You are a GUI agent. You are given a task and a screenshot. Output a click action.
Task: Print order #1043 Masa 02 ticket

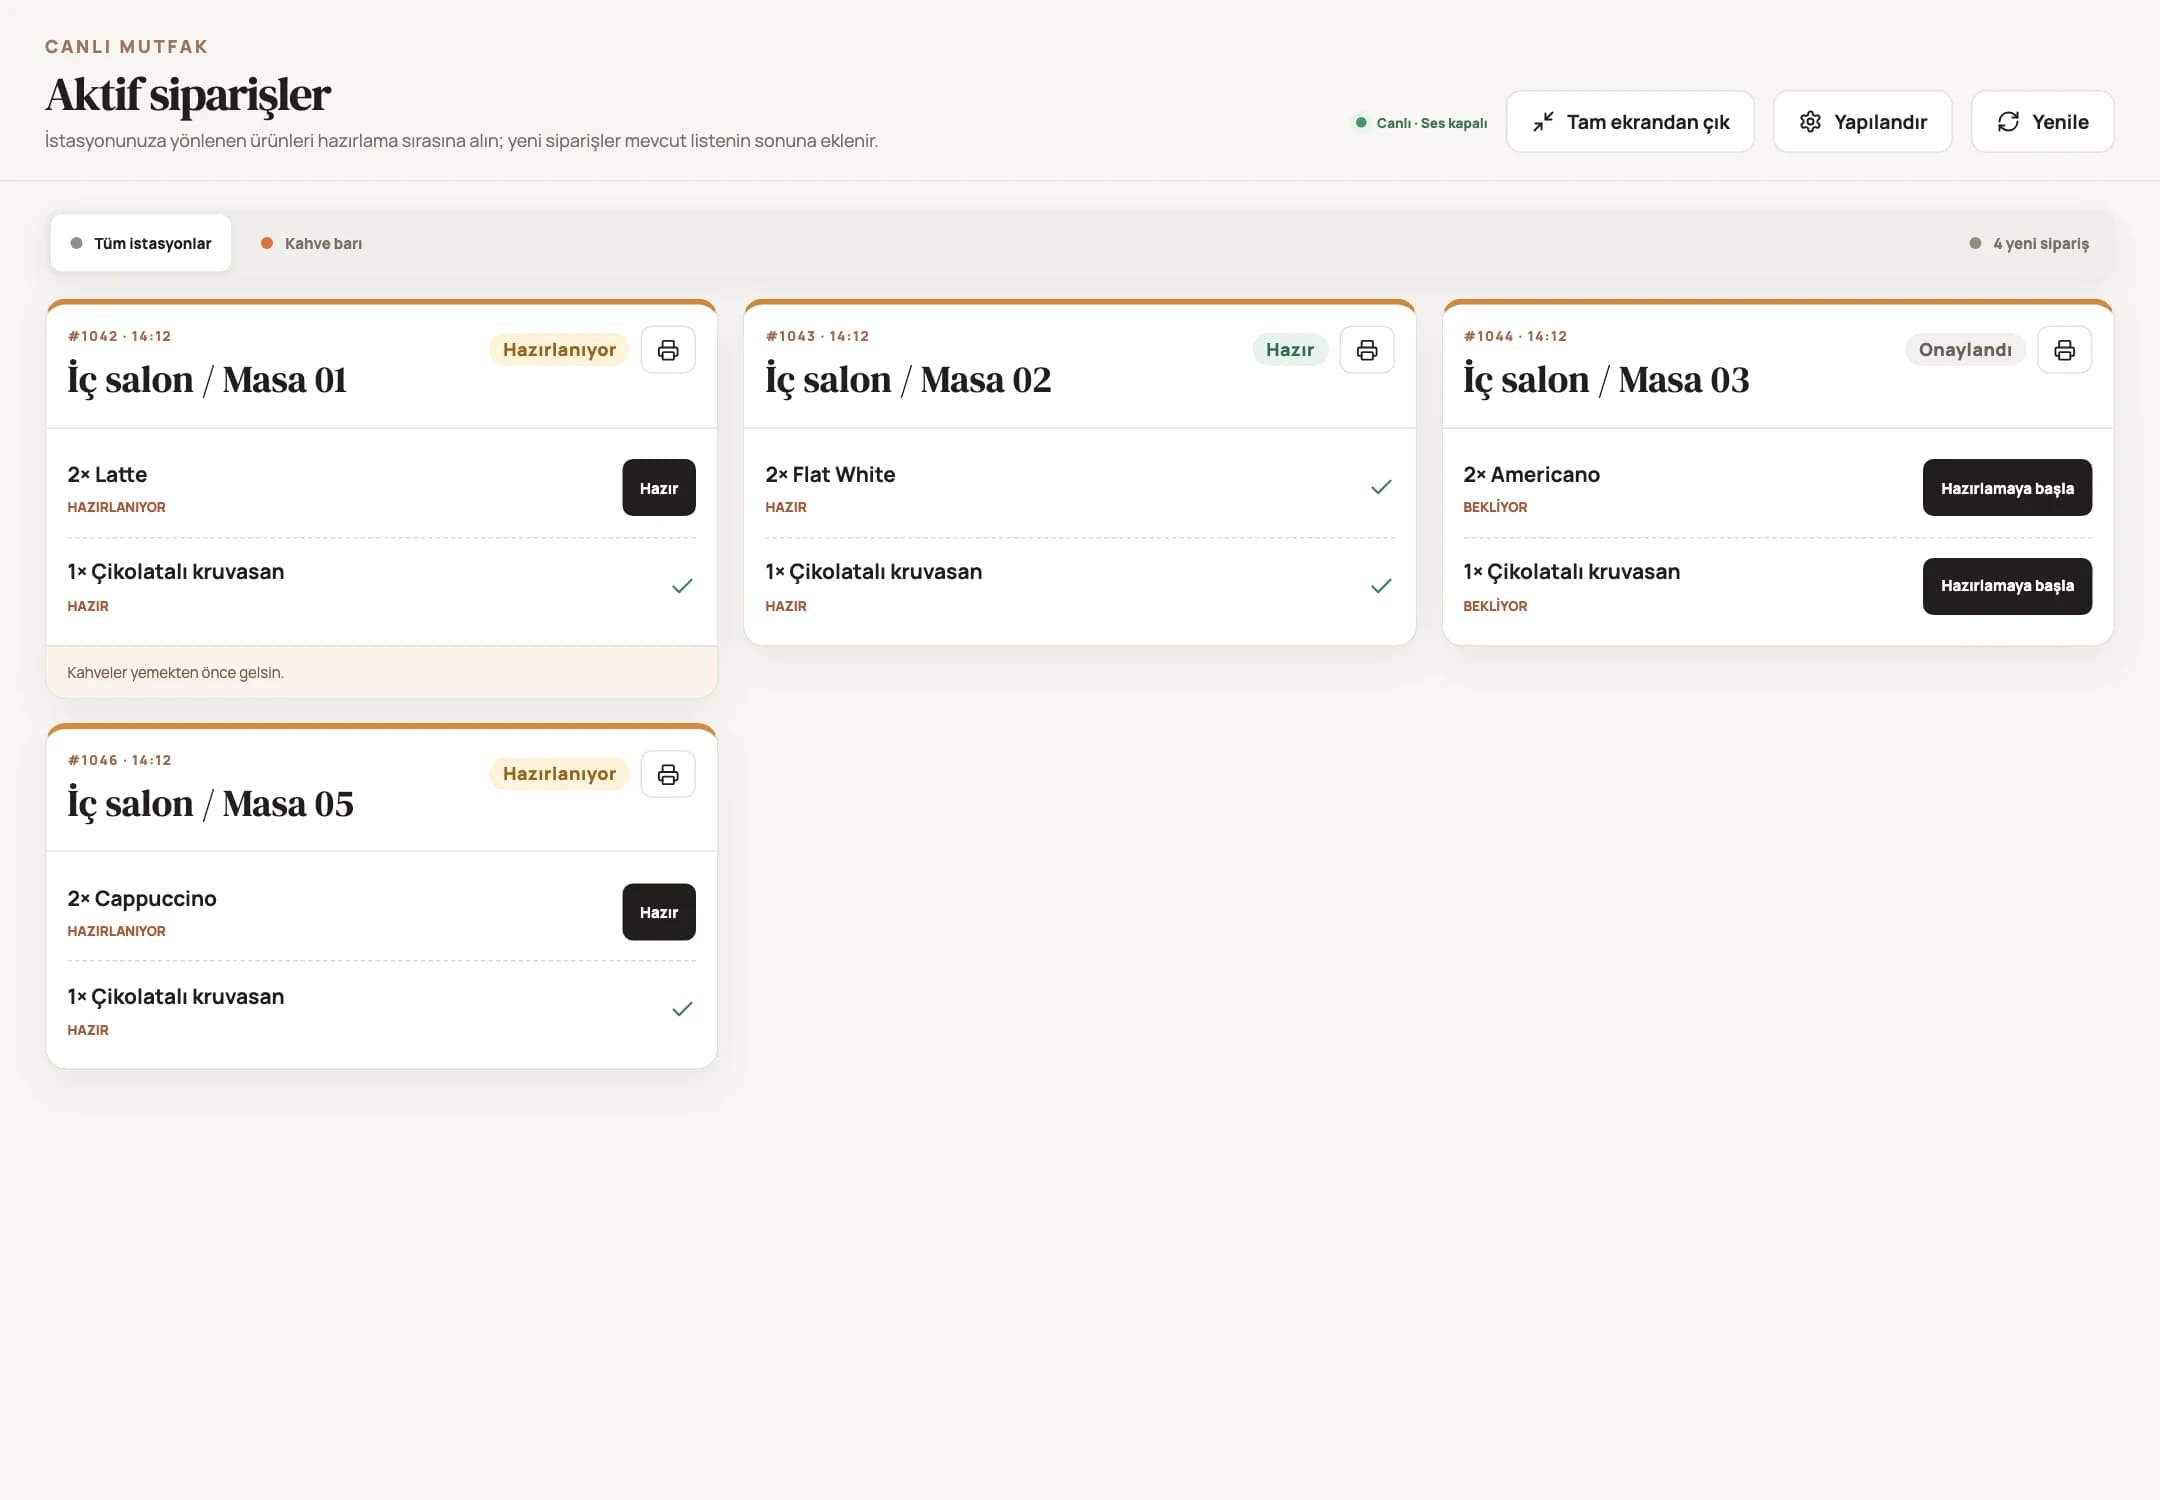[1367, 350]
